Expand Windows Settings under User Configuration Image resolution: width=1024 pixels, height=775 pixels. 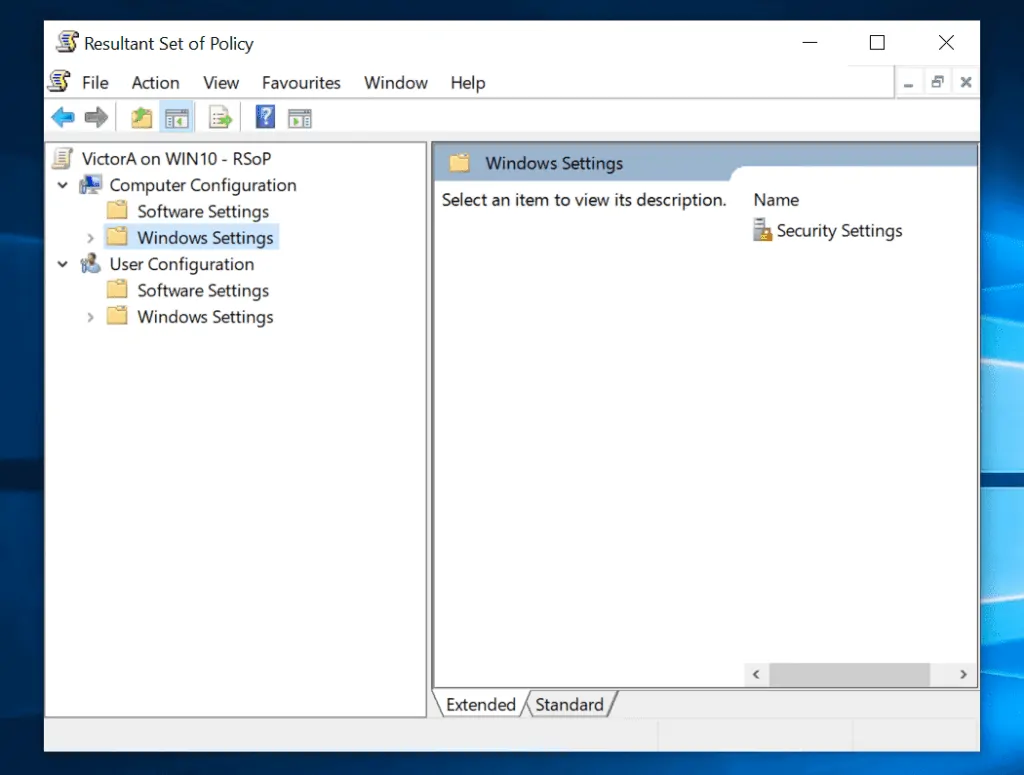click(90, 317)
